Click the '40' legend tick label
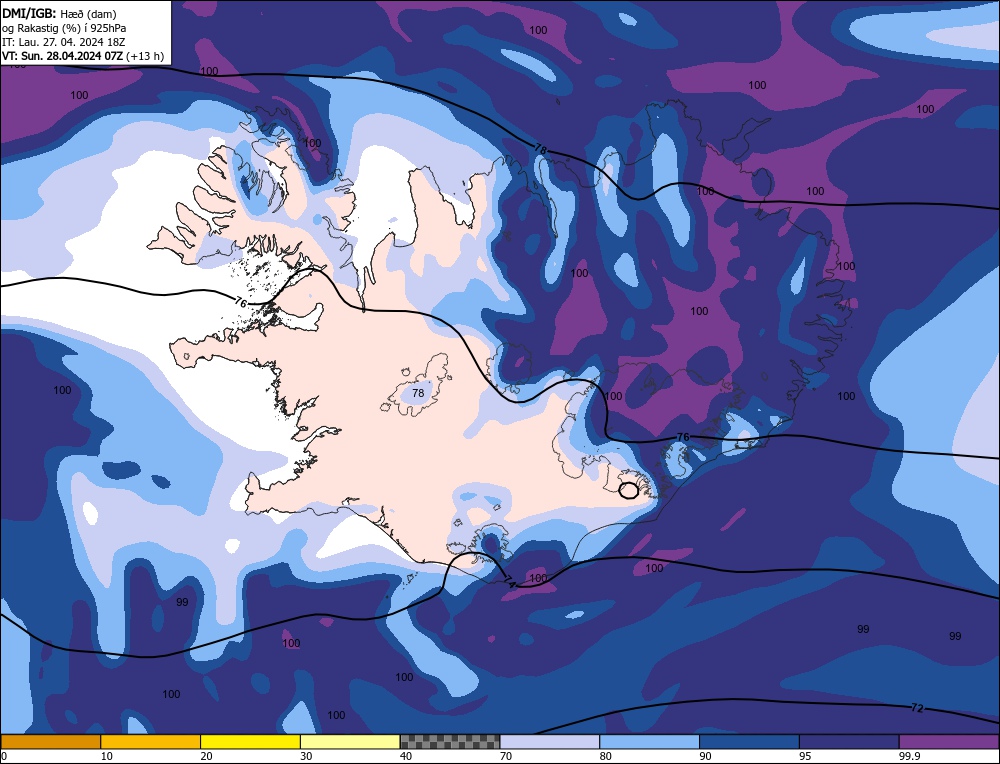This screenshot has height=764, width=1000. pyautogui.click(x=406, y=756)
